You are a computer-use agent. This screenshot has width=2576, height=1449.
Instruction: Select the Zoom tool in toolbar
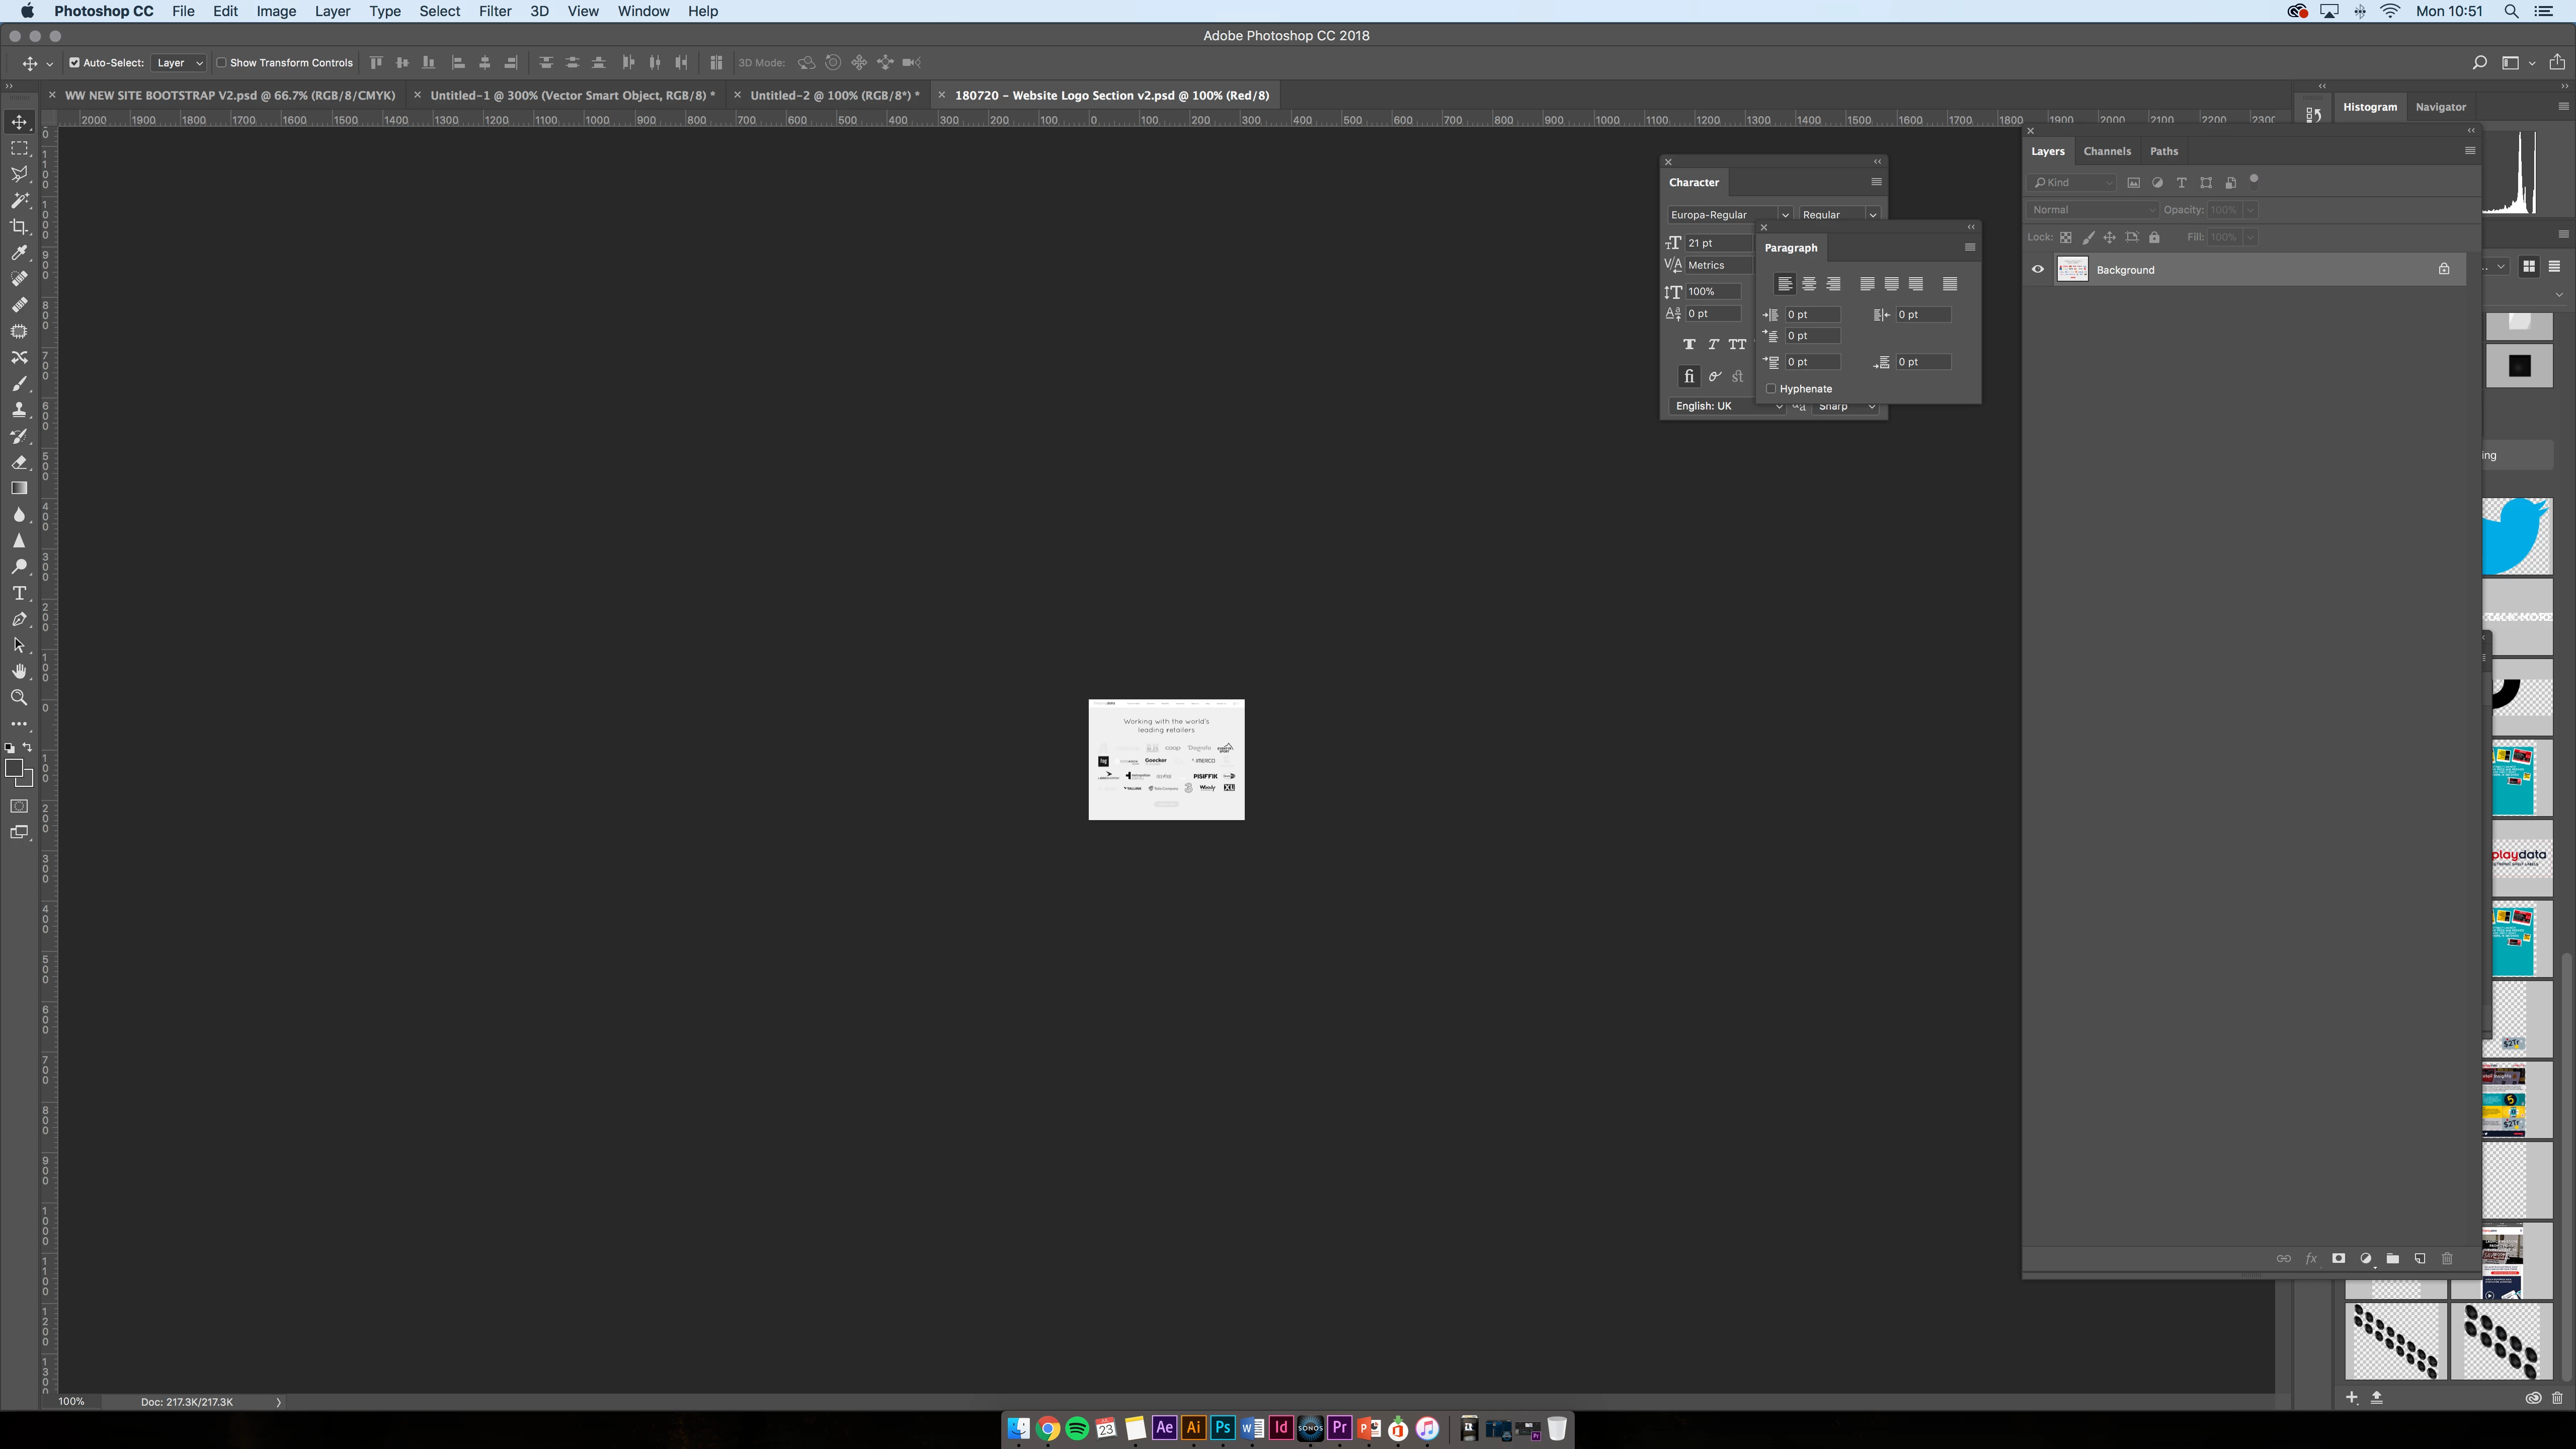[x=19, y=698]
